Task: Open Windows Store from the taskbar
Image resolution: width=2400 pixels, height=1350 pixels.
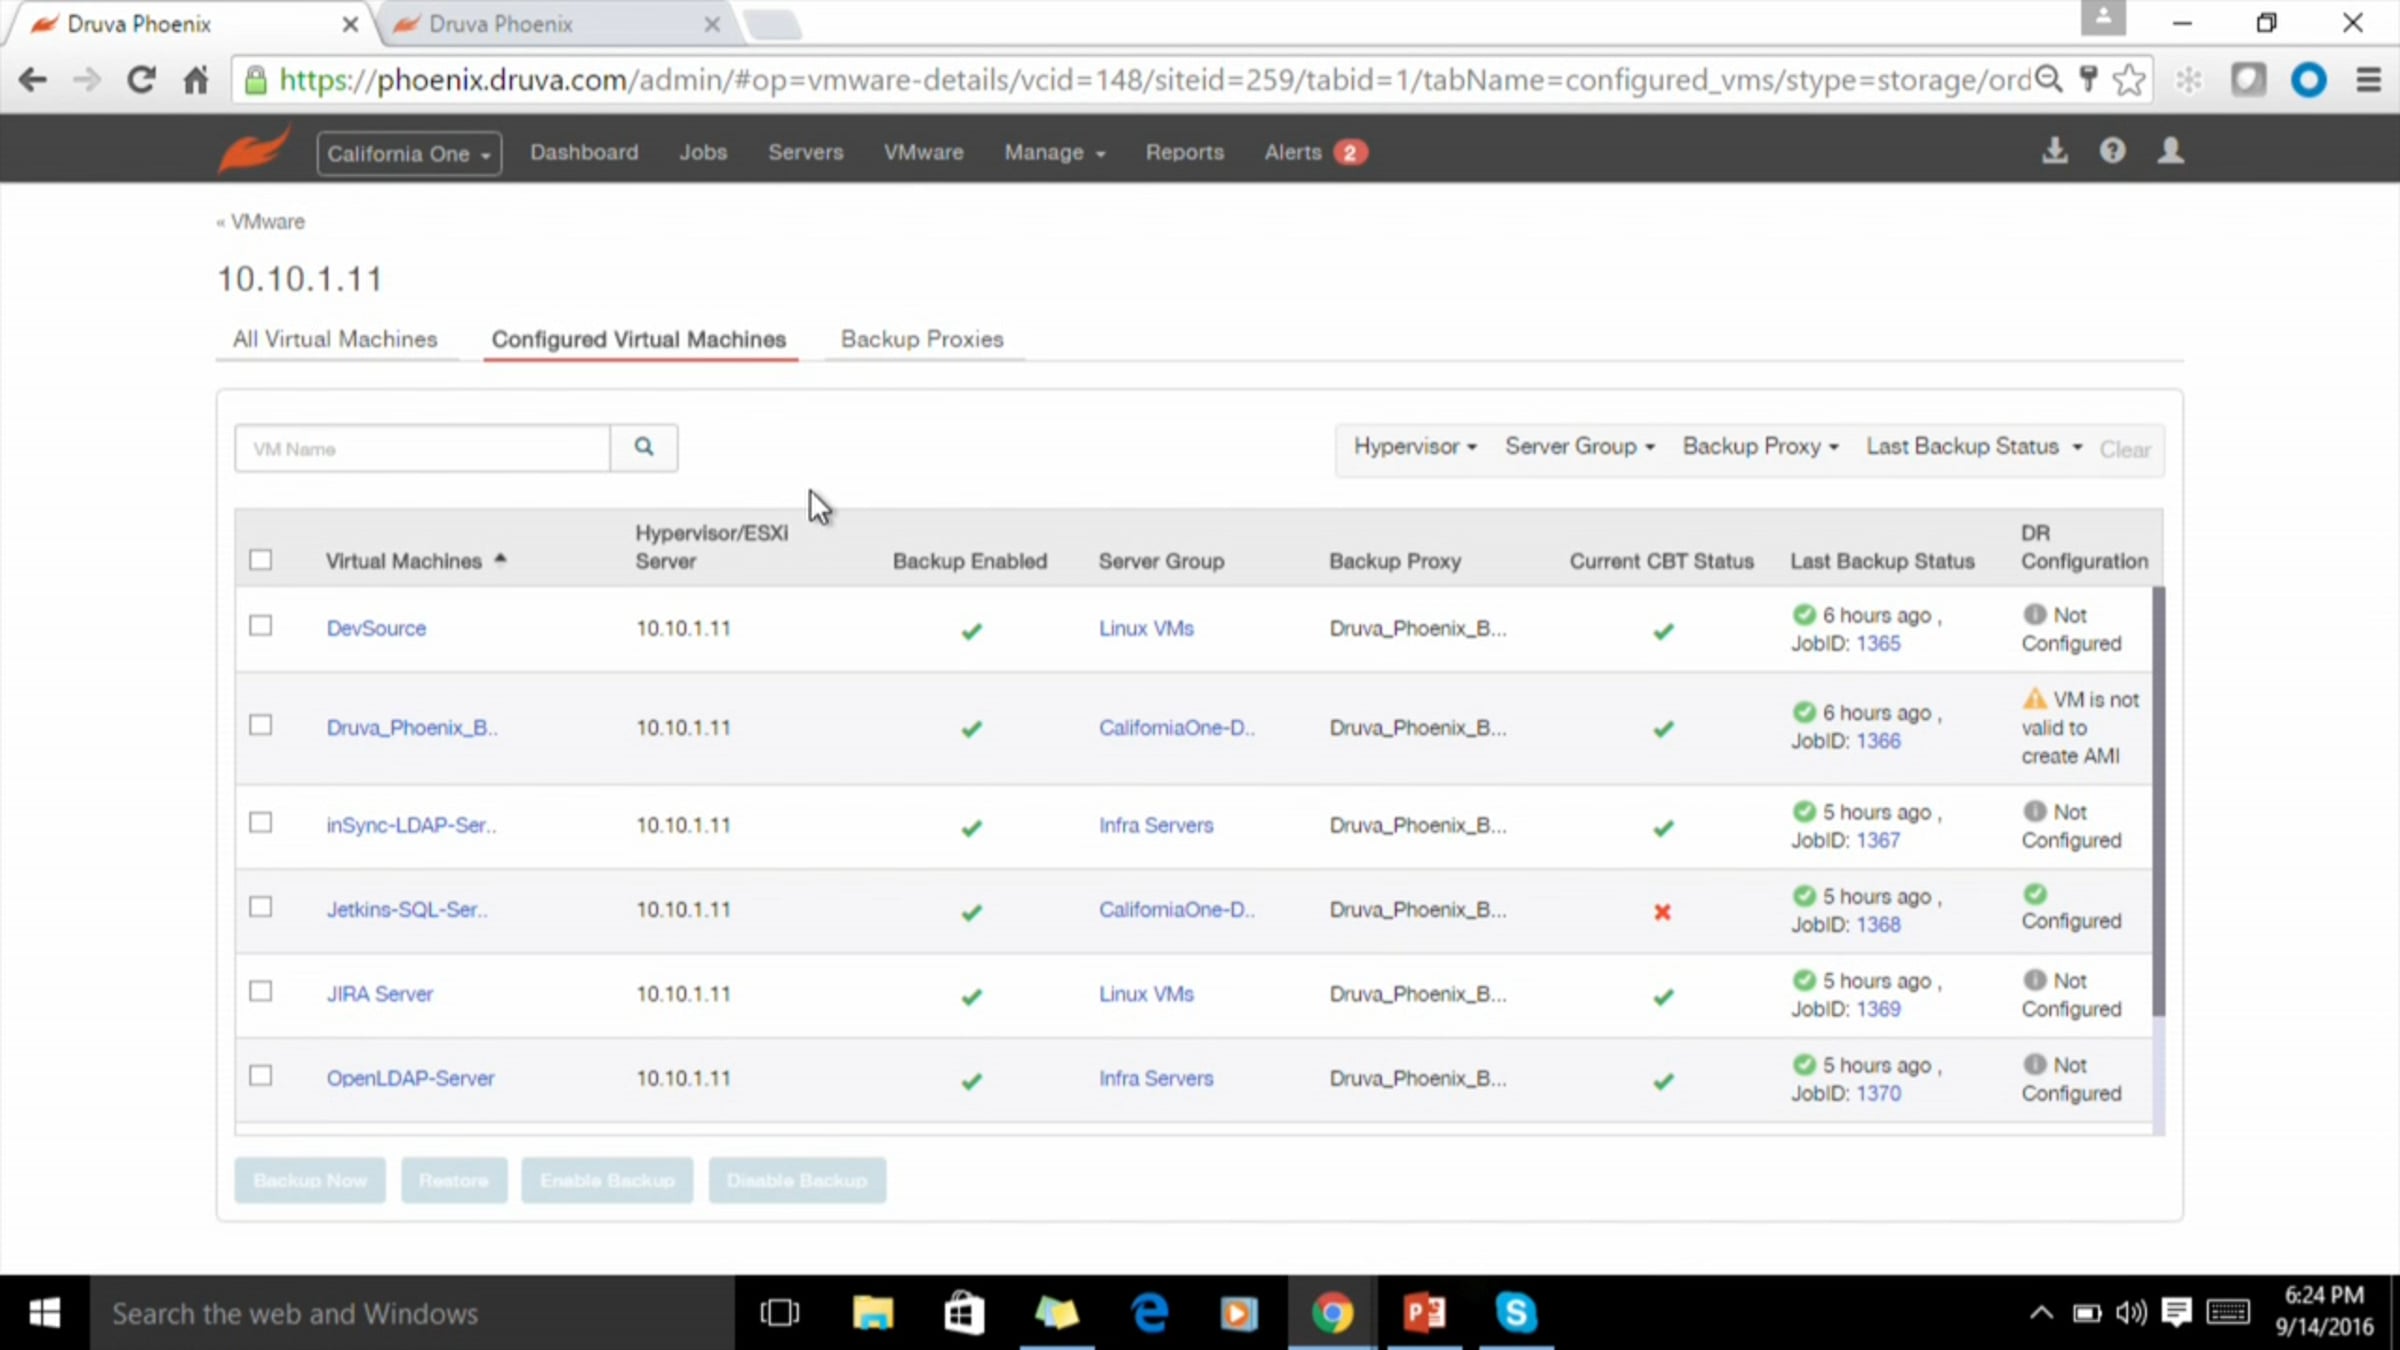Action: pyautogui.click(x=964, y=1313)
